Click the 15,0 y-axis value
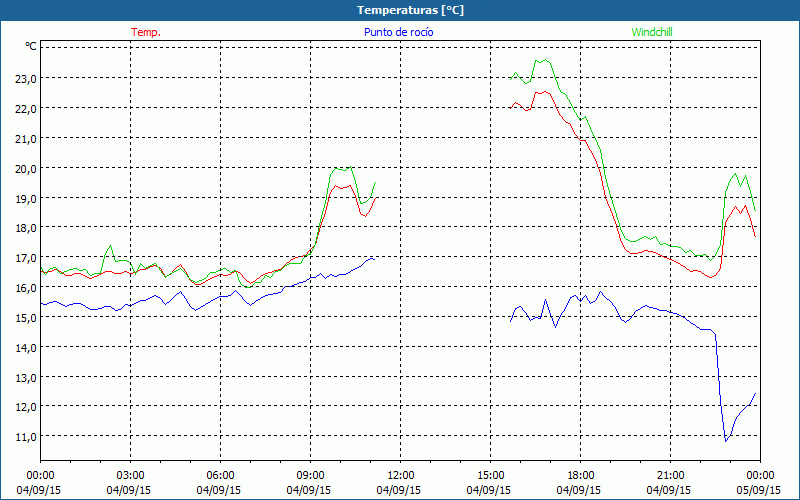Viewport: 800px width, 500px height. pyautogui.click(x=28, y=317)
